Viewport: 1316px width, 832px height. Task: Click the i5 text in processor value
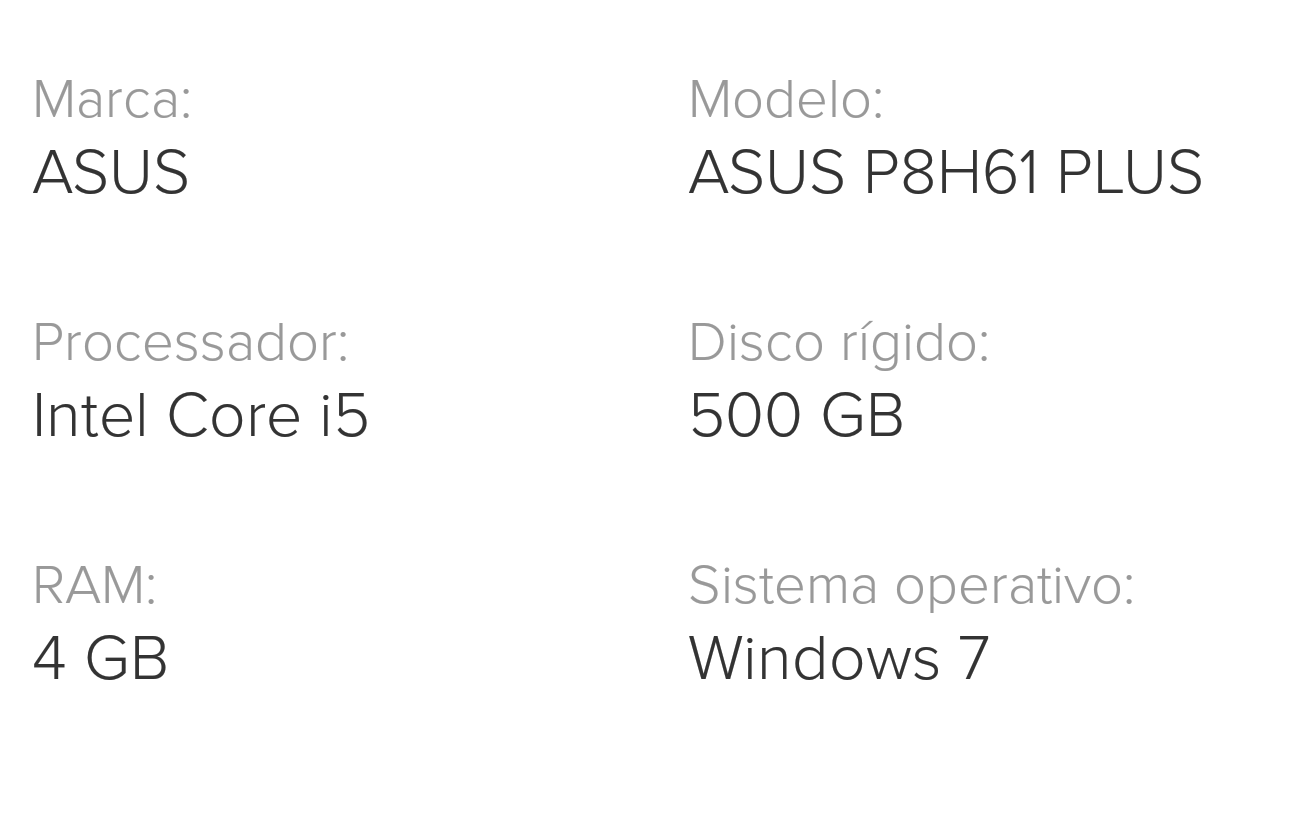tap(345, 415)
